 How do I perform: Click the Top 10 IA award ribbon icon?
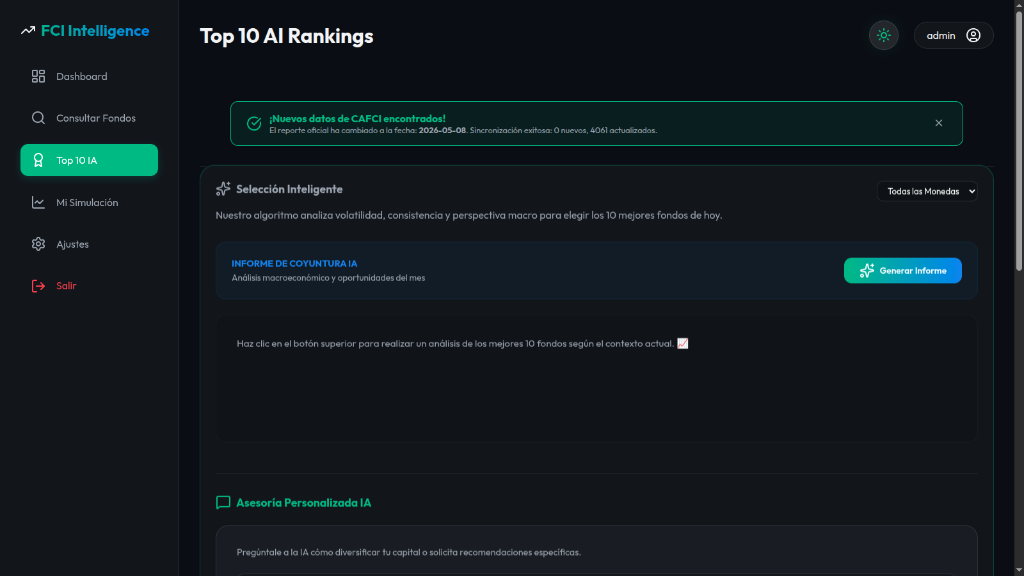pos(39,160)
